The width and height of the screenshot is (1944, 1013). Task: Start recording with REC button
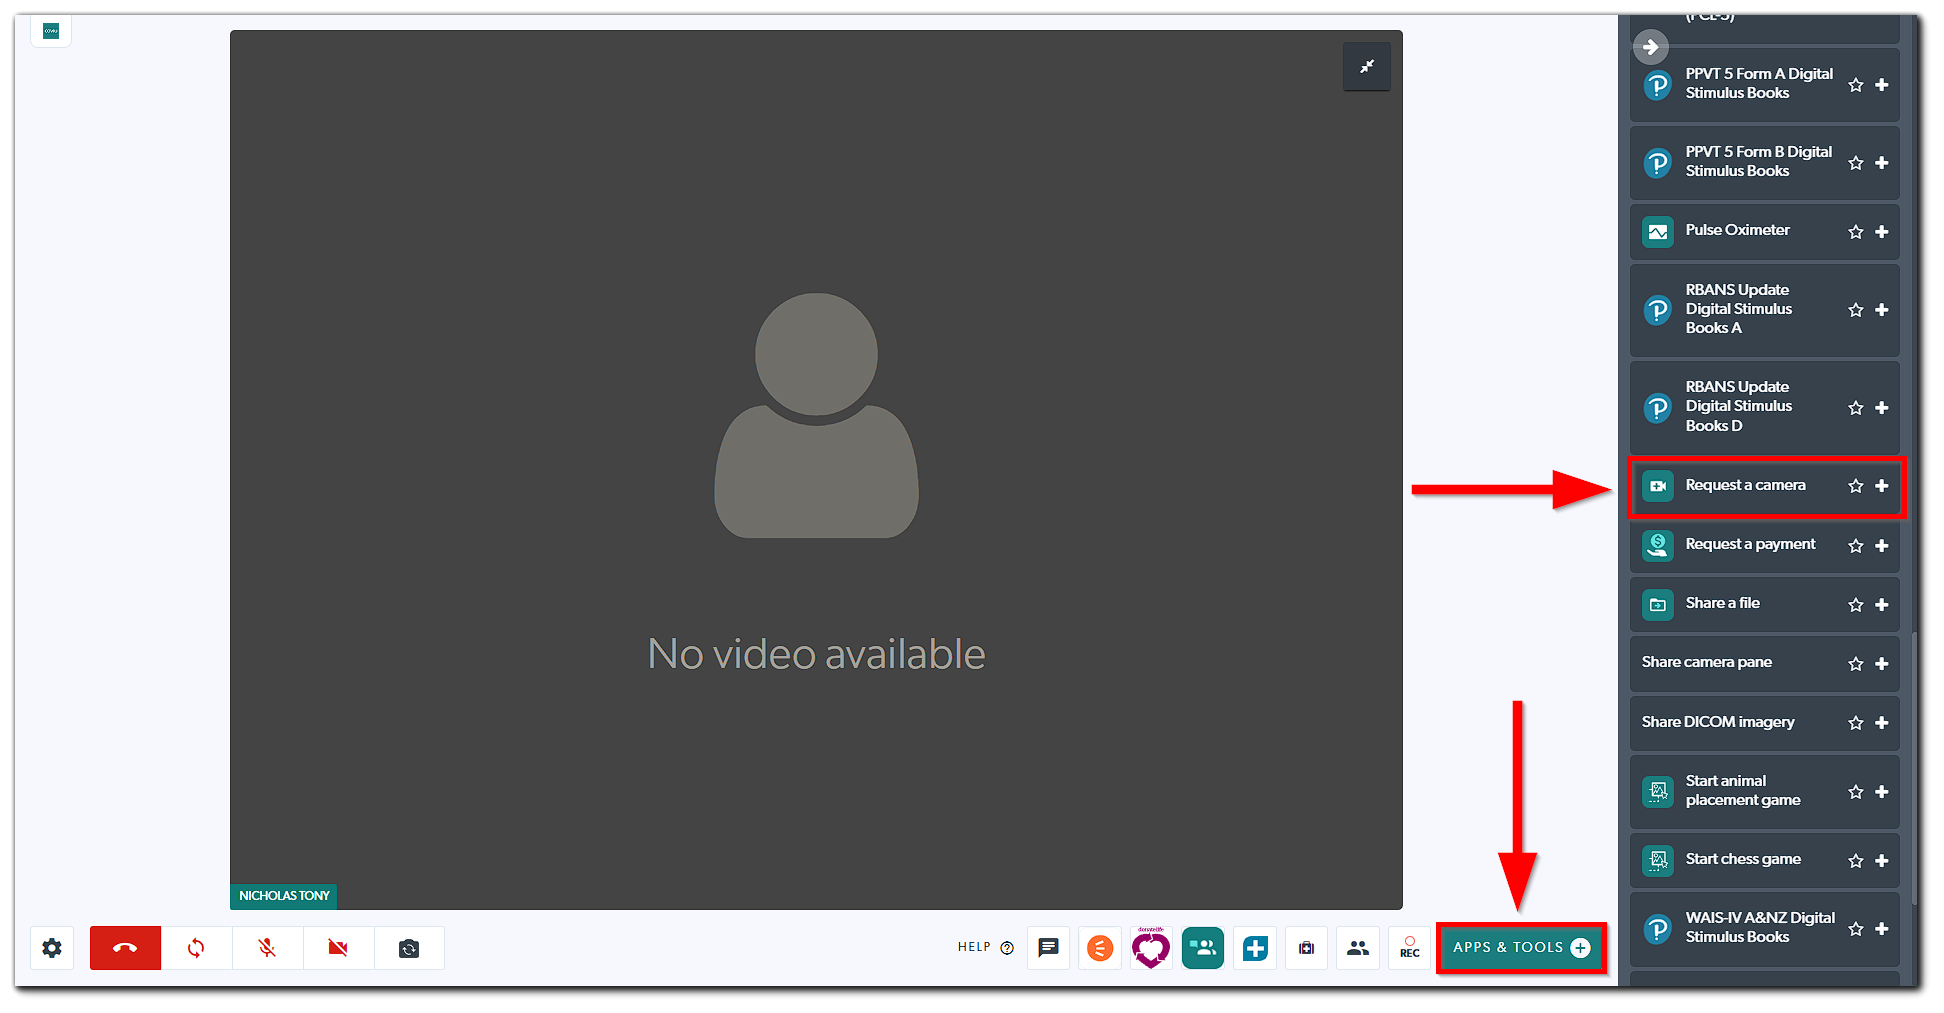pos(1410,948)
